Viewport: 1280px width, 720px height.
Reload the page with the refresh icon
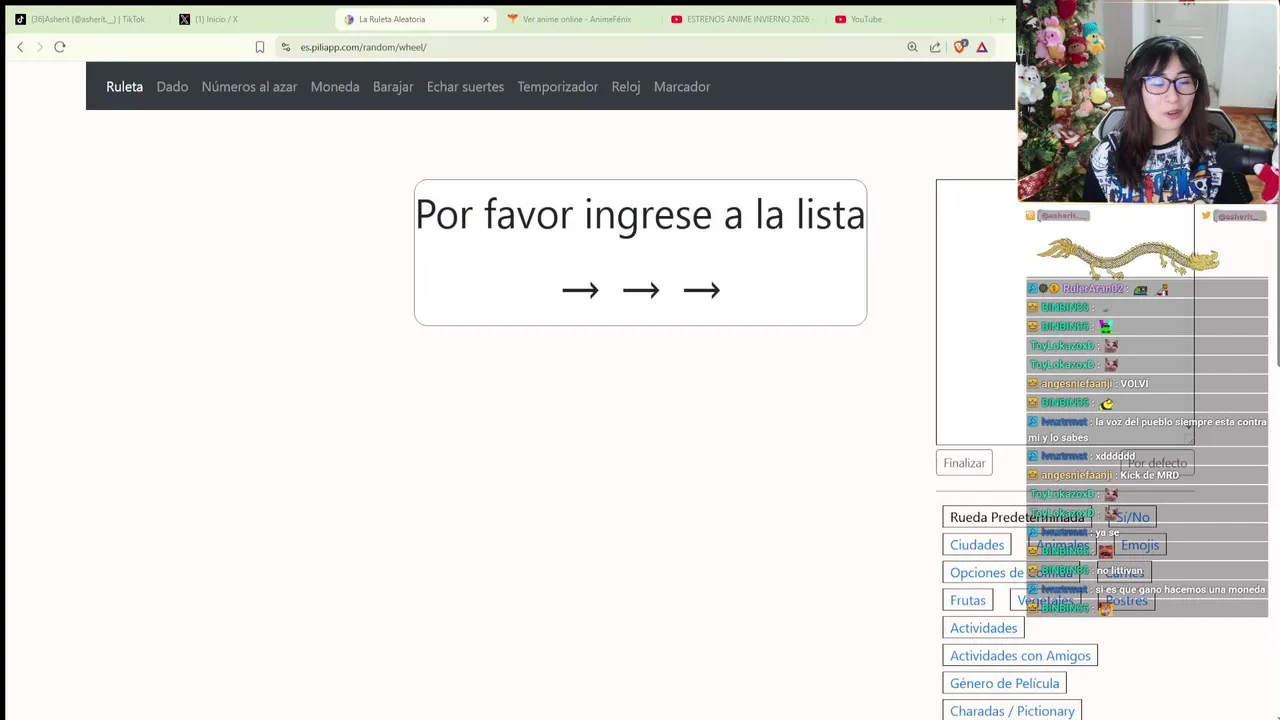click(60, 47)
